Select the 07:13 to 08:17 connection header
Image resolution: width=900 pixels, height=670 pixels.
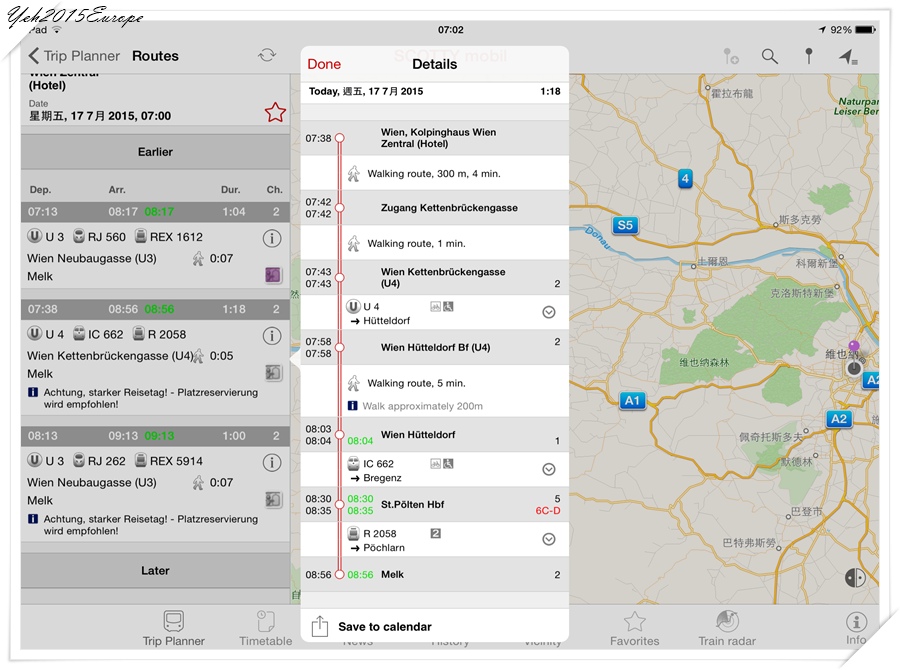click(155, 212)
